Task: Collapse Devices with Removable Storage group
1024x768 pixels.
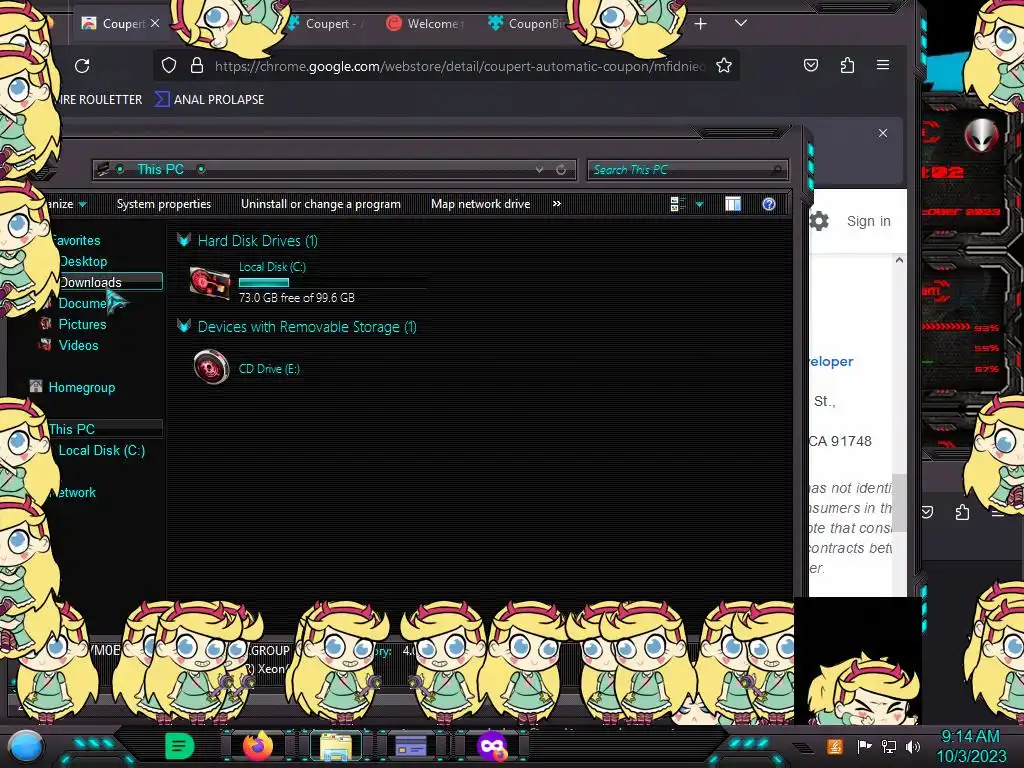Action: coord(184,326)
